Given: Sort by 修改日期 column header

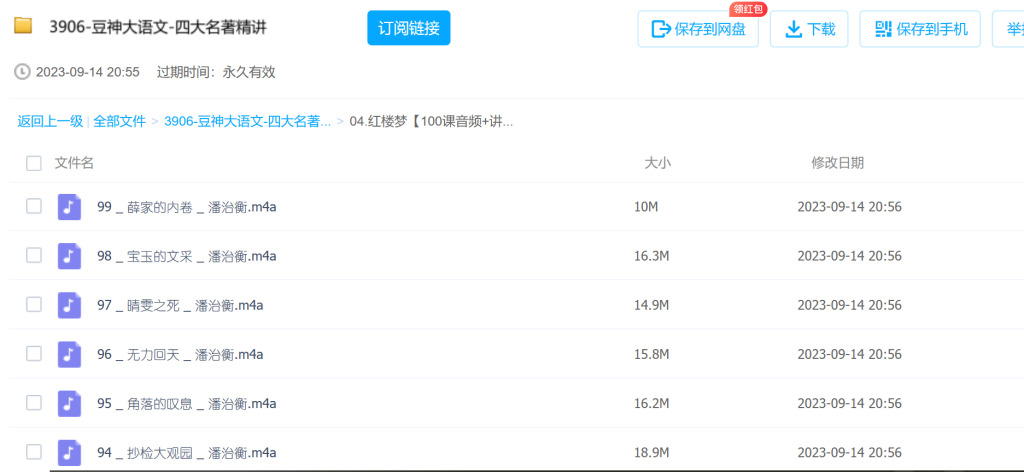Looking at the screenshot, I should click(x=838, y=163).
